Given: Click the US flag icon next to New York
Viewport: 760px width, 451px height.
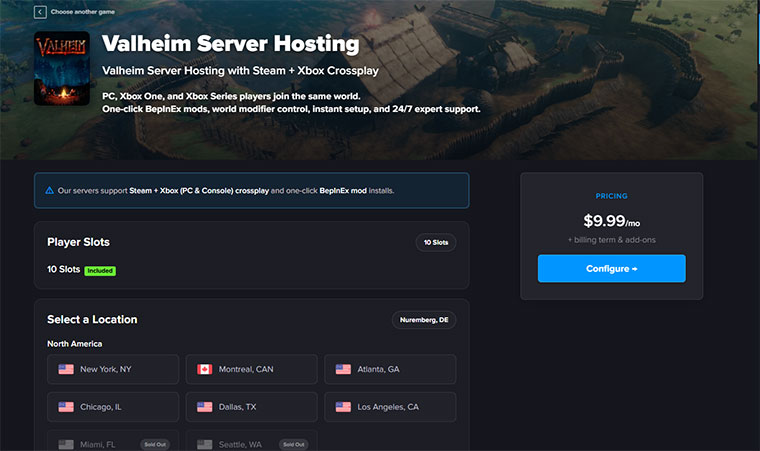Looking at the screenshot, I should (x=66, y=370).
